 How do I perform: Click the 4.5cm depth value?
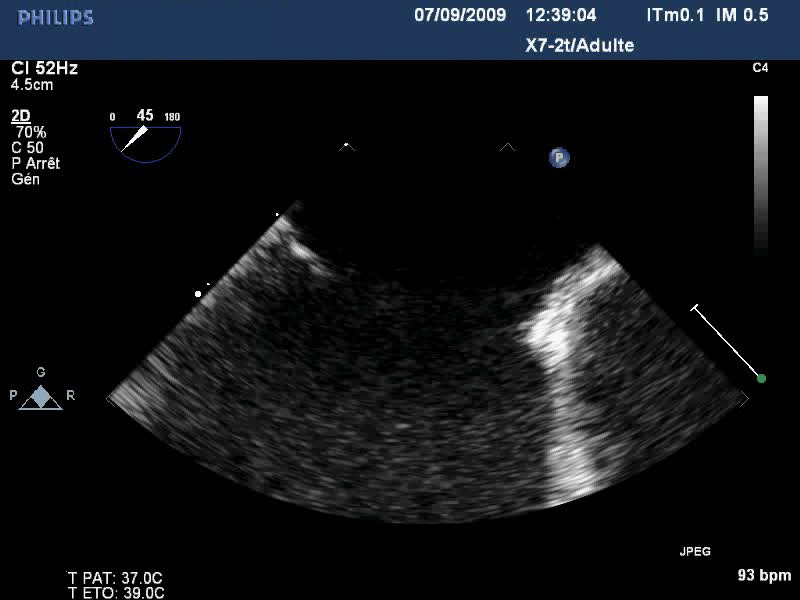pos(32,85)
